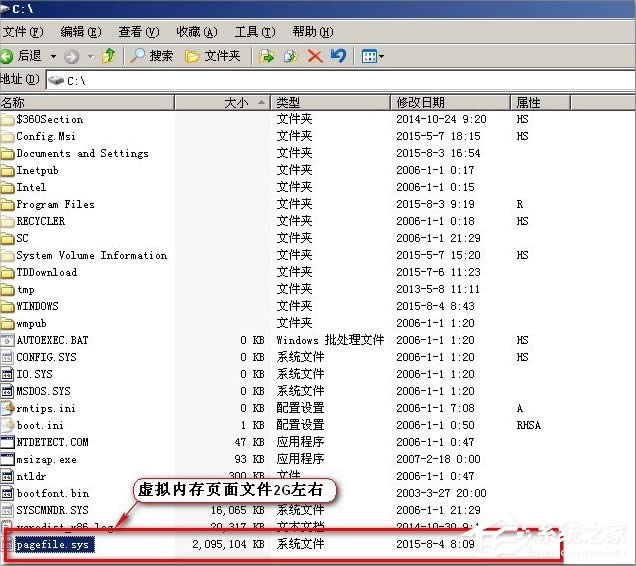
Task: Click the Forward navigation arrow
Action: click(x=71, y=56)
